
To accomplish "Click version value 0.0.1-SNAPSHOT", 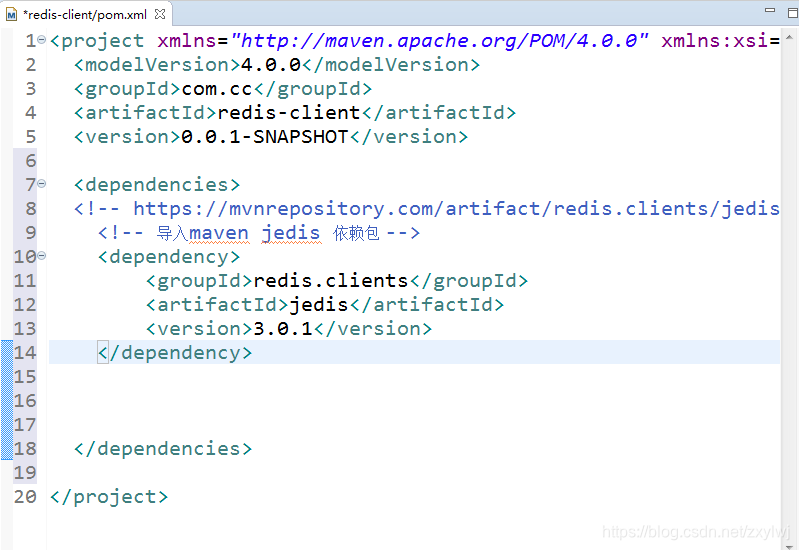I will [264, 137].
